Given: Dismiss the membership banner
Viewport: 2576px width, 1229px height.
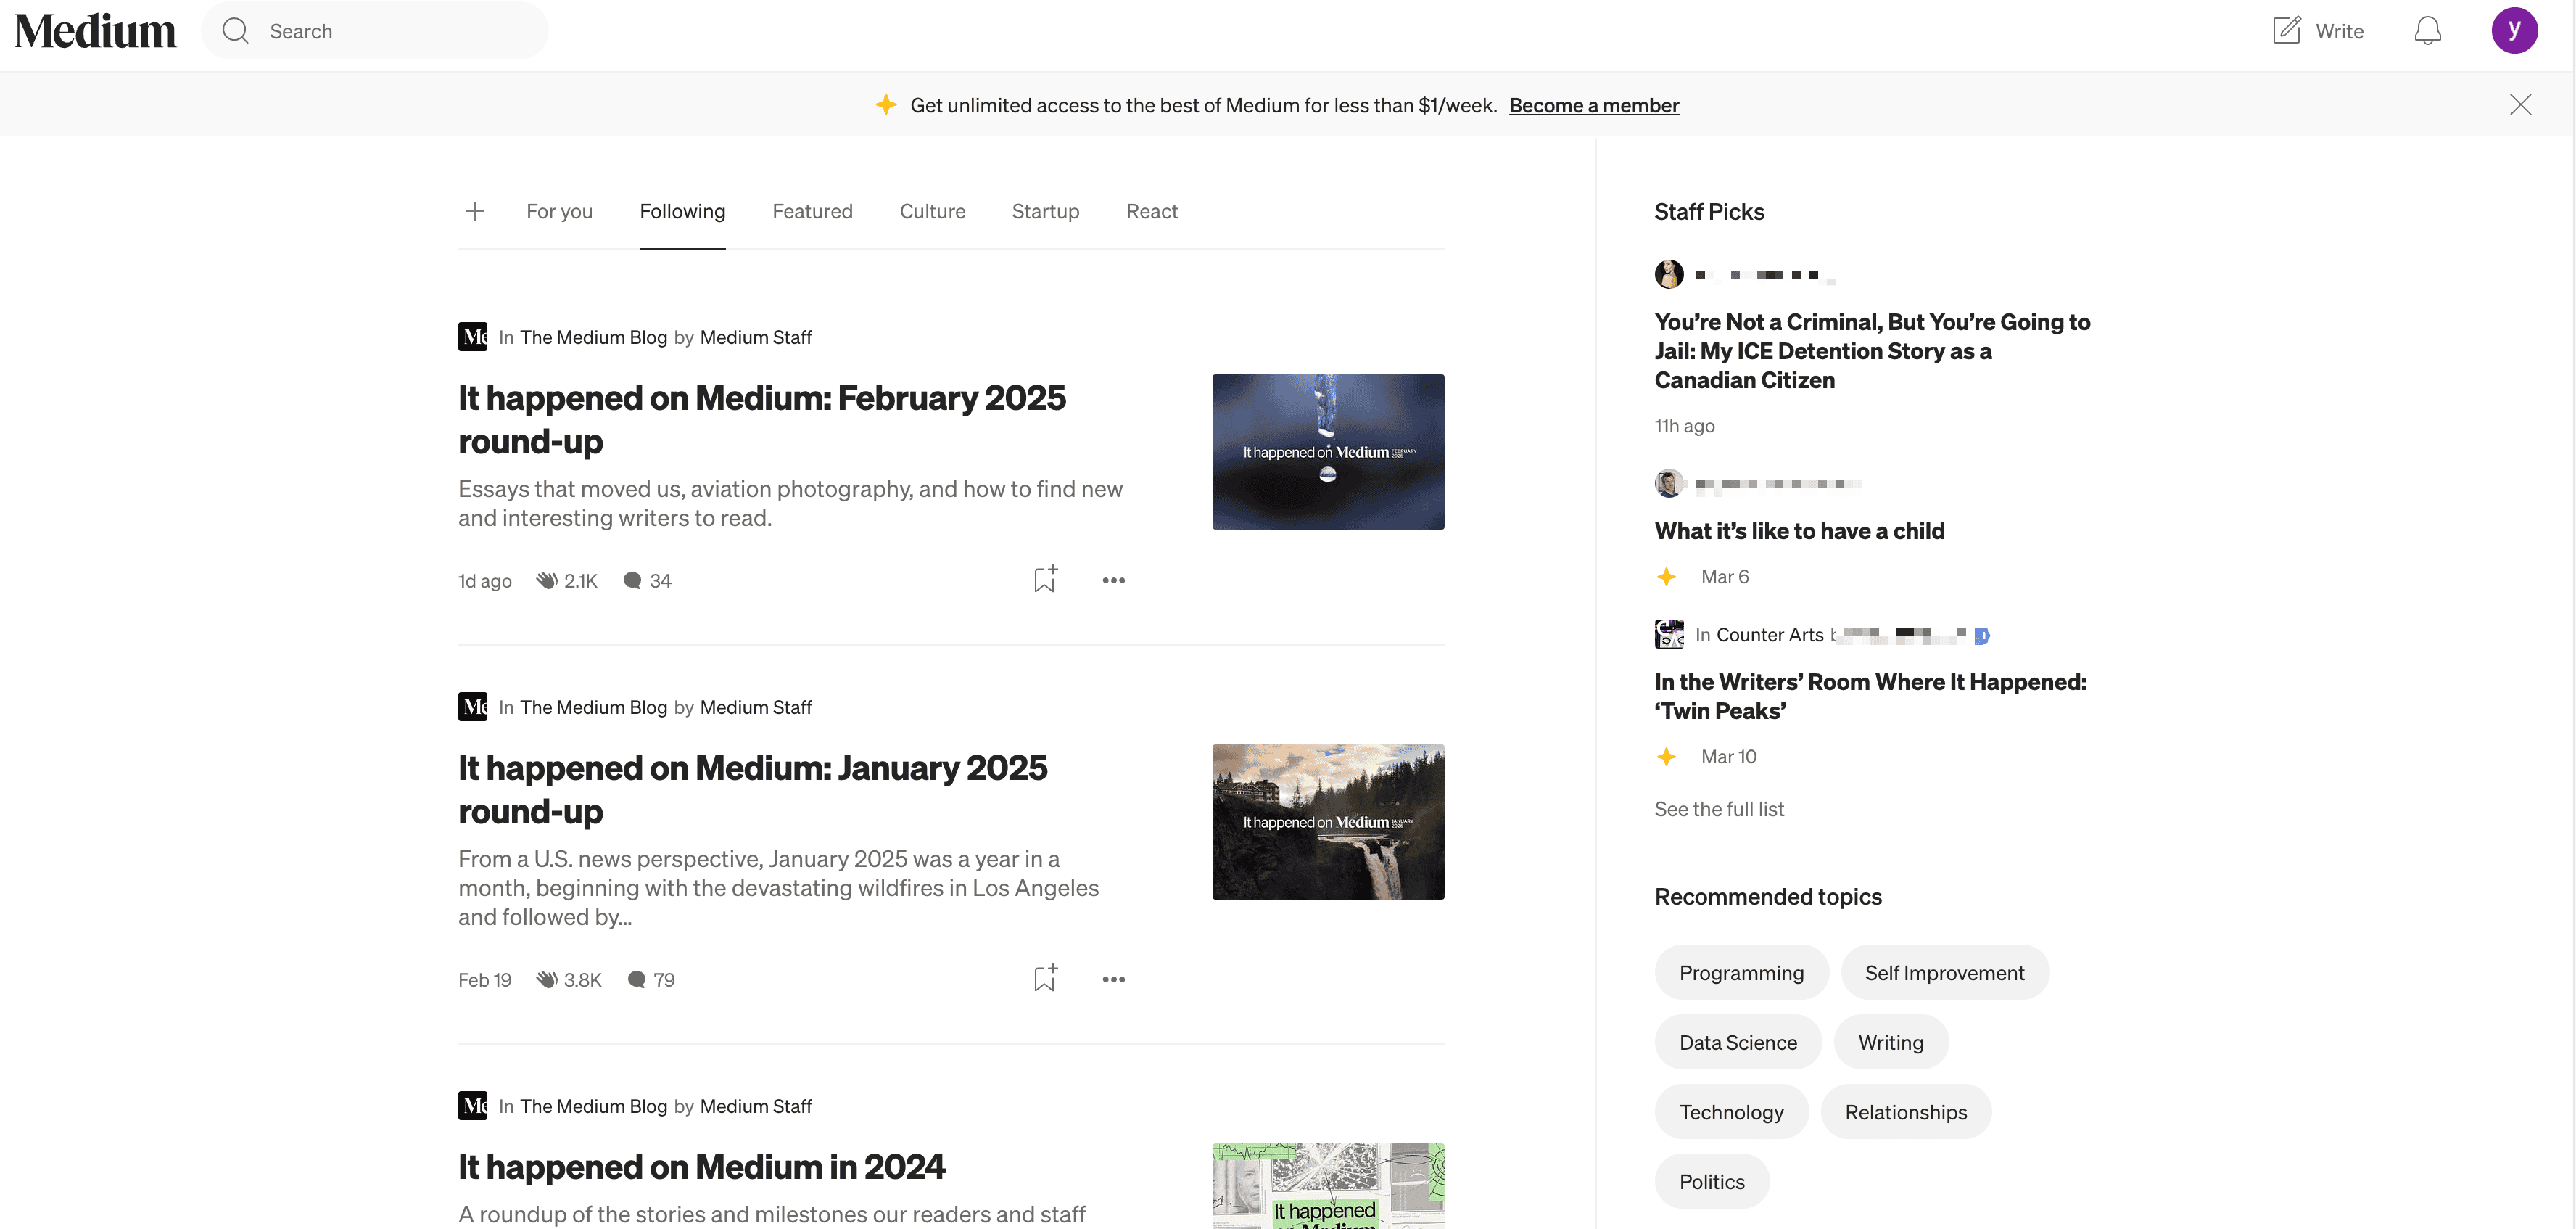Looking at the screenshot, I should [2520, 105].
